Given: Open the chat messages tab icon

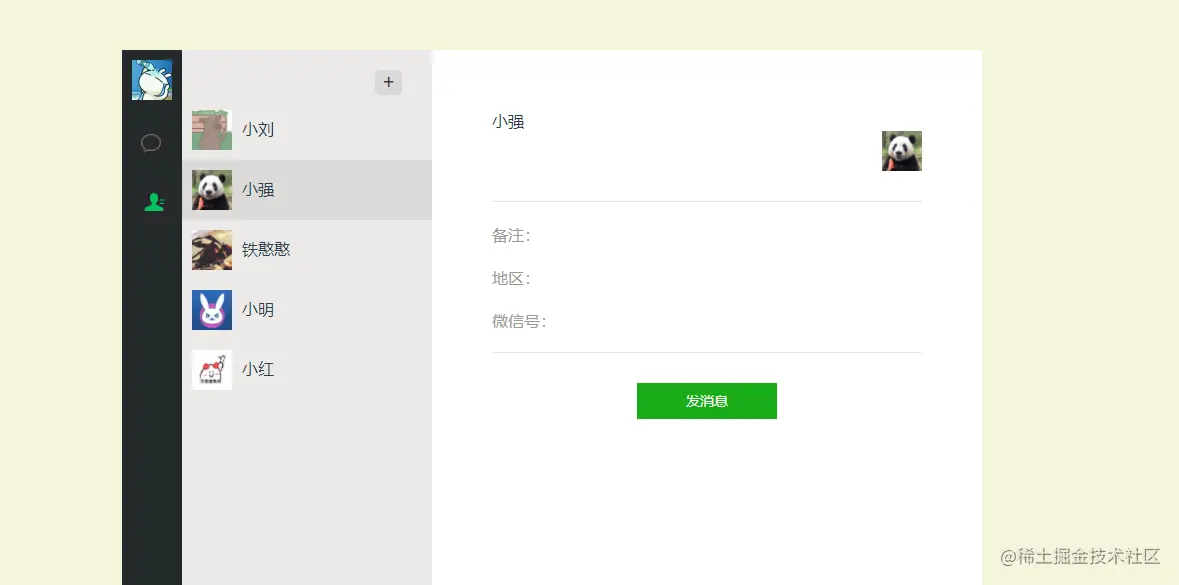Looking at the screenshot, I should 151,142.
